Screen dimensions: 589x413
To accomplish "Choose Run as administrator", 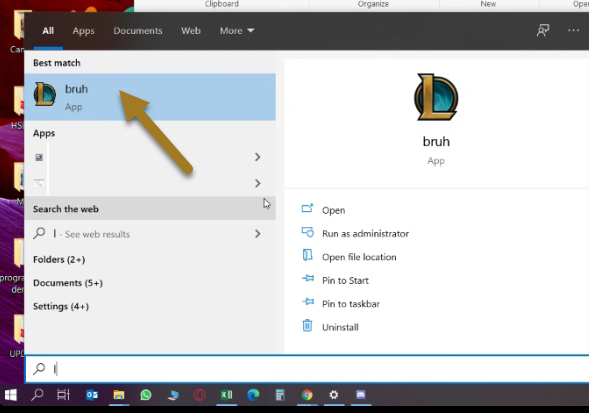I will [365, 234].
